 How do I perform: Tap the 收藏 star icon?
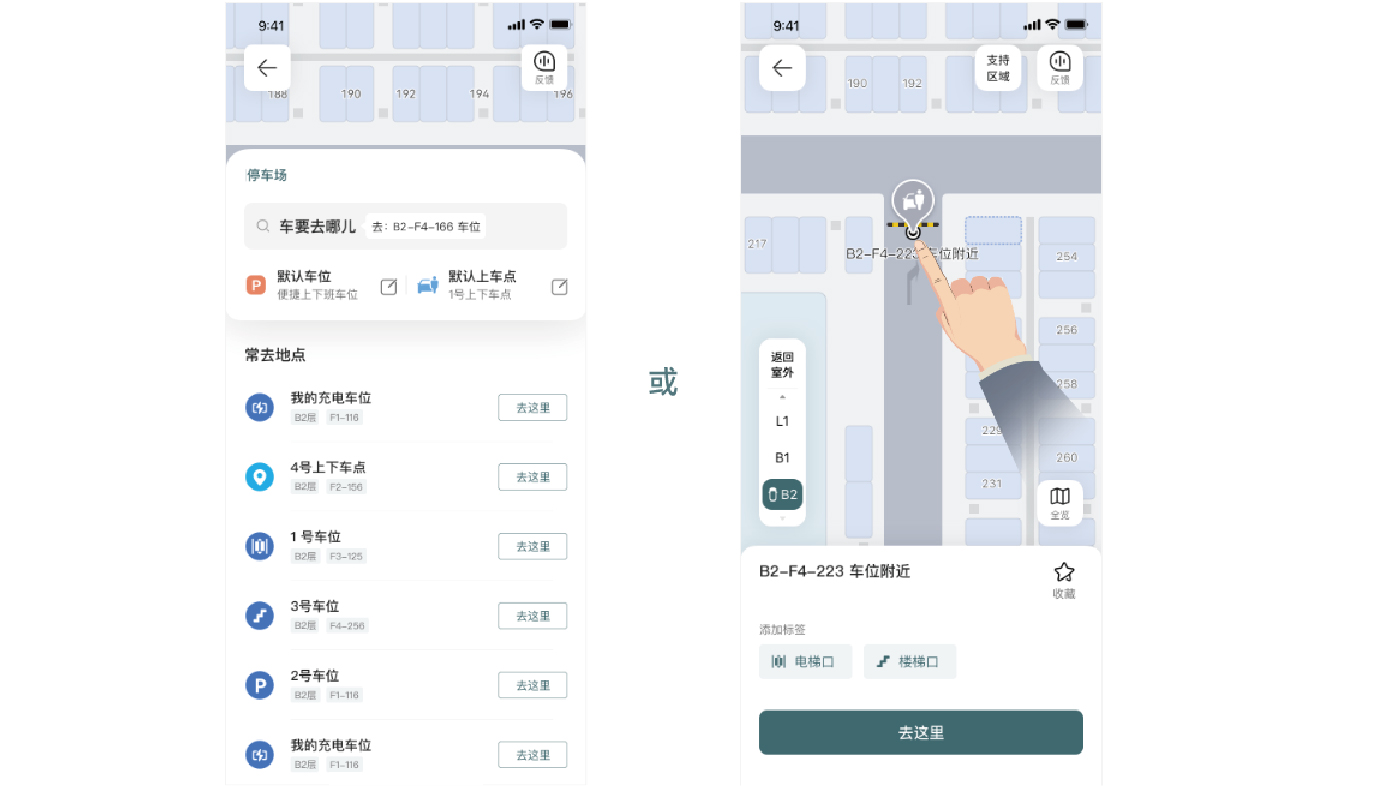[x=1064, y=580]
